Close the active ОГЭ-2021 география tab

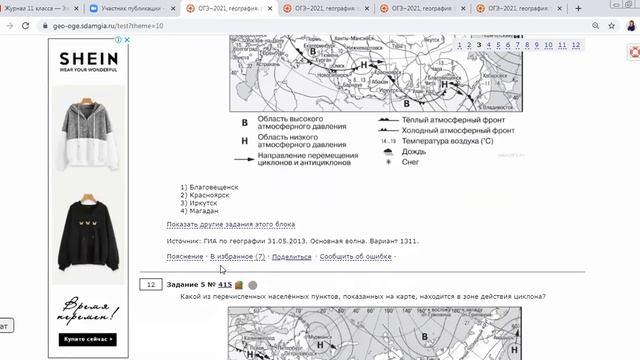point(270,8)
